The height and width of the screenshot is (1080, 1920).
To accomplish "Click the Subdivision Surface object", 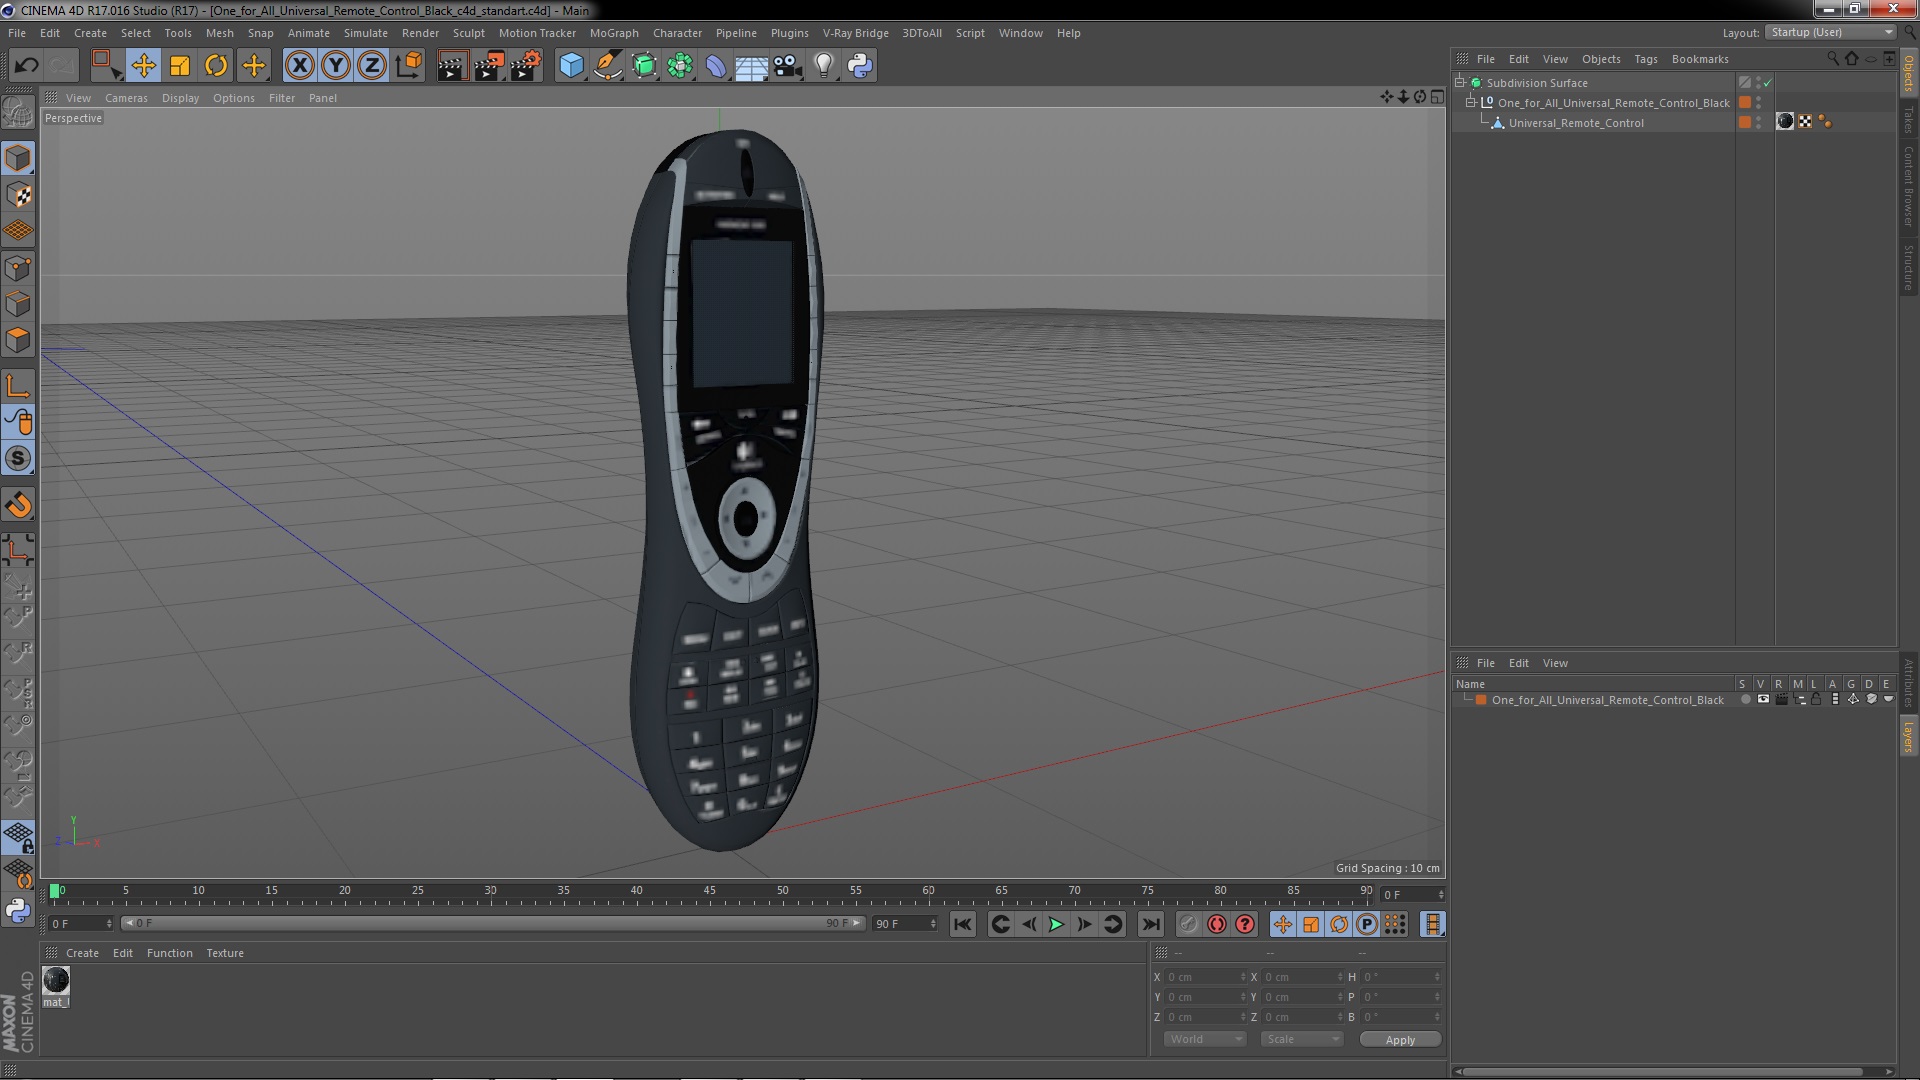I will click(1538, 82).
